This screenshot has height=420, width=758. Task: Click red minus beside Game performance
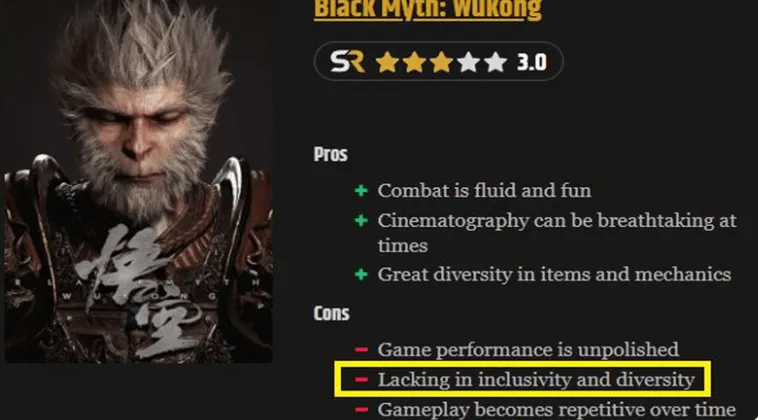tap(361, 349)
